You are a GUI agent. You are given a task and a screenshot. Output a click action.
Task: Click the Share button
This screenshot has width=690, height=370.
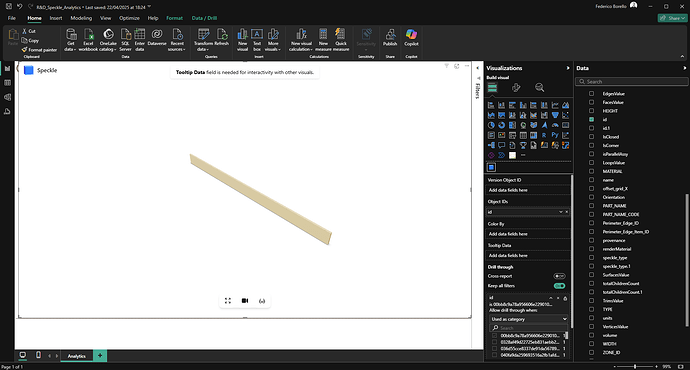click(672, 18)
